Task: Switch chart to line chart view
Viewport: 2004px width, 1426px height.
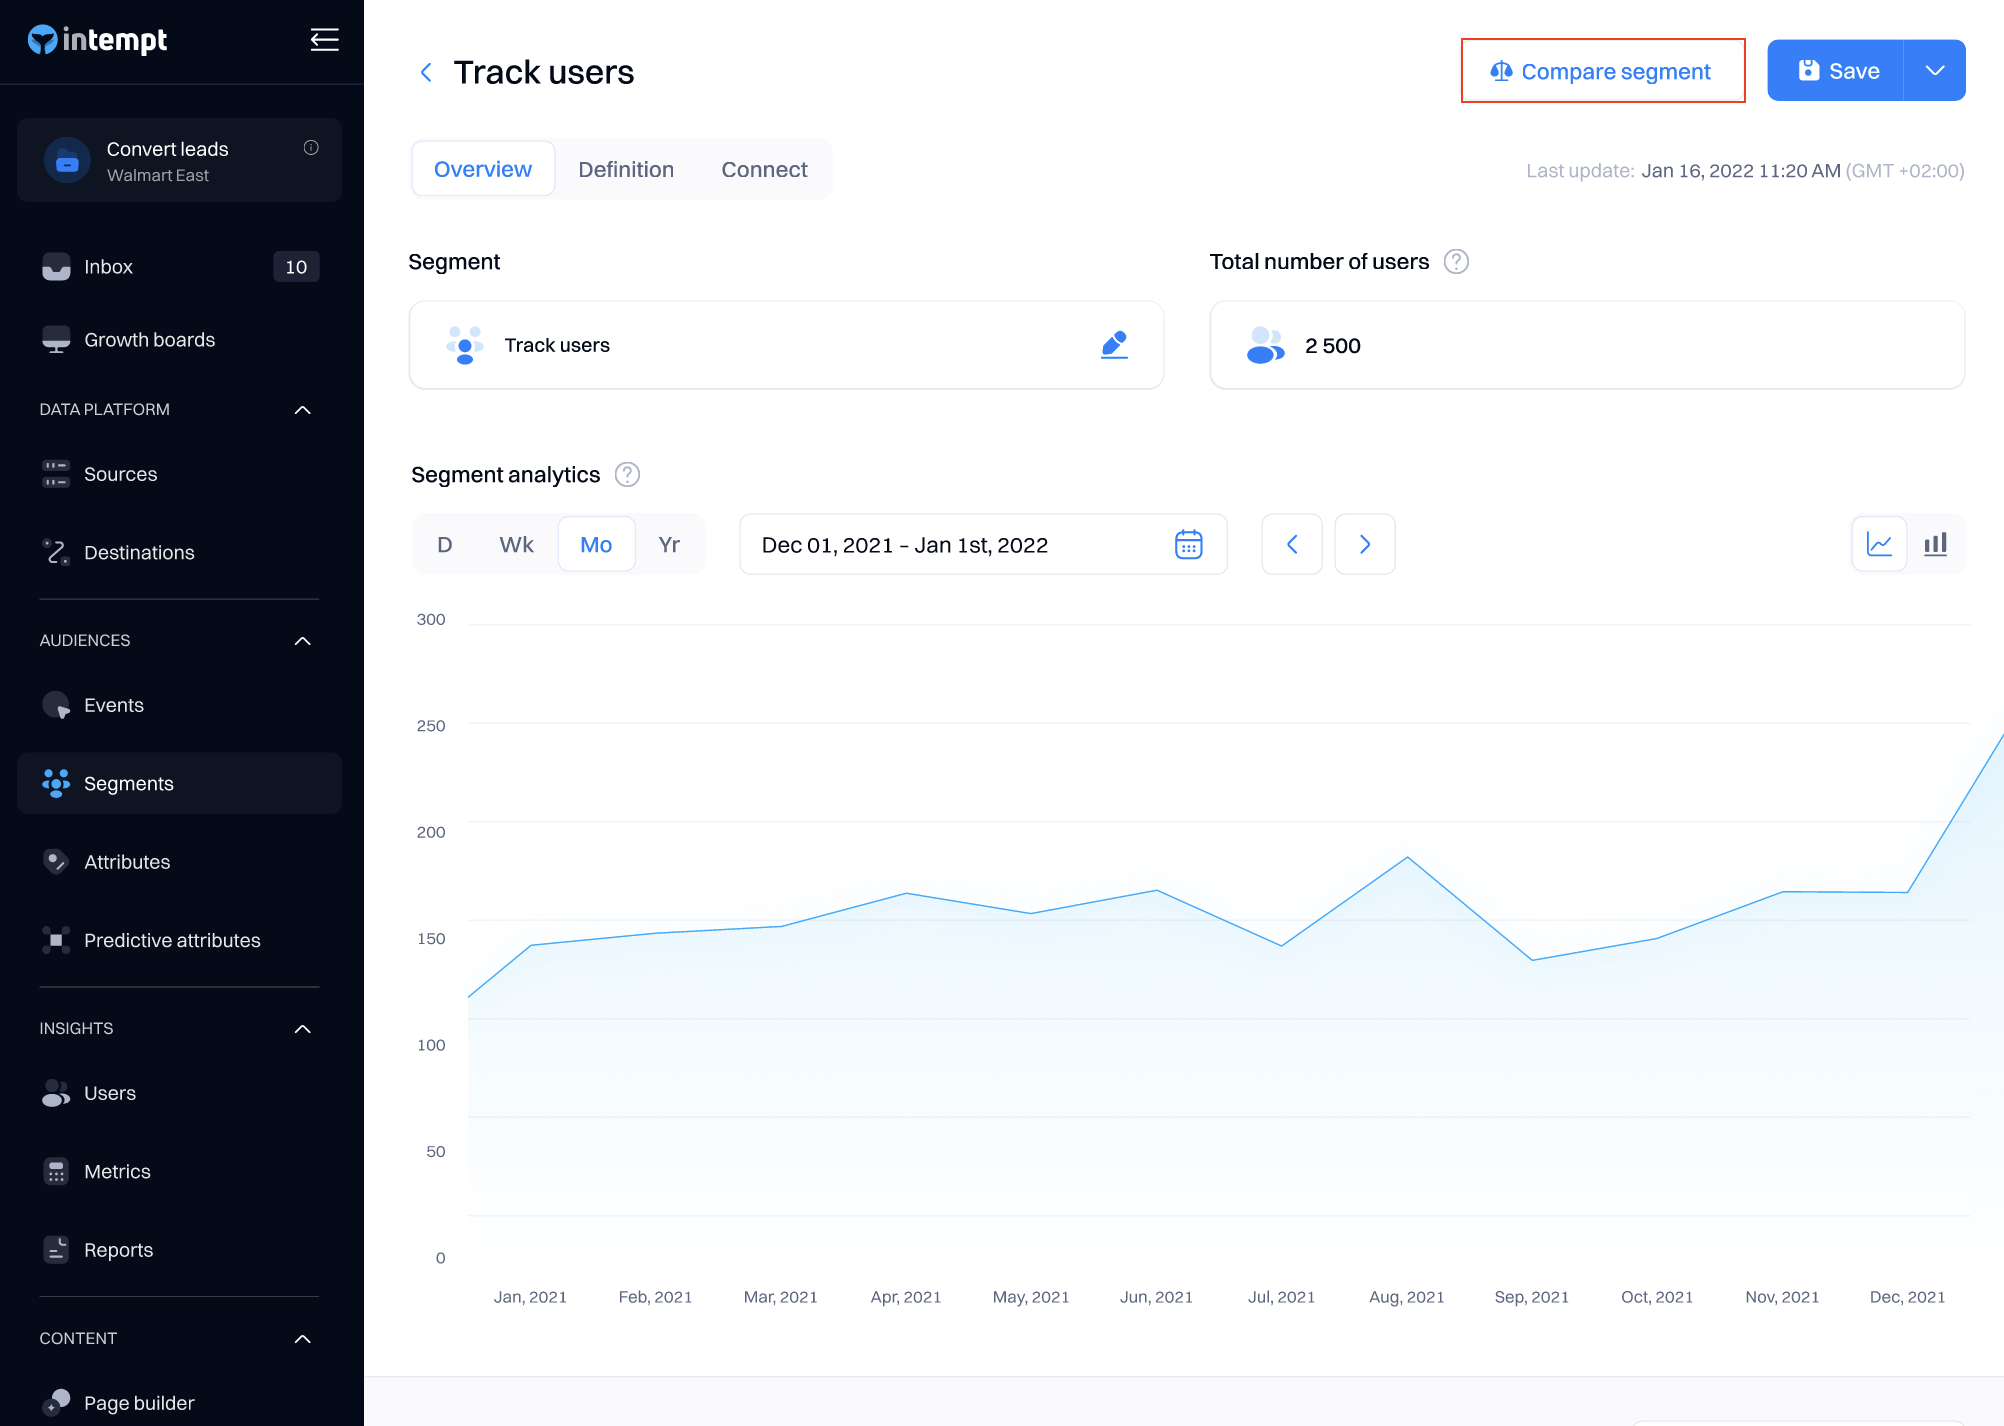Action: (1879, 545)
